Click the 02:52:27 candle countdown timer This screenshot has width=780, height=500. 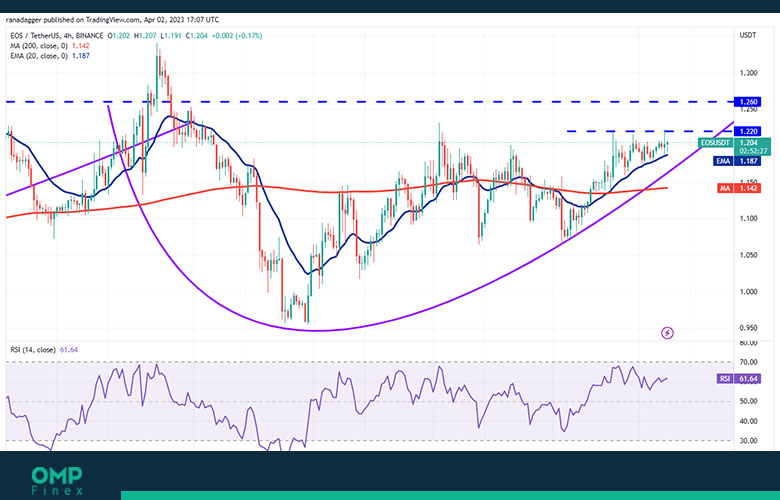(753, 151)
